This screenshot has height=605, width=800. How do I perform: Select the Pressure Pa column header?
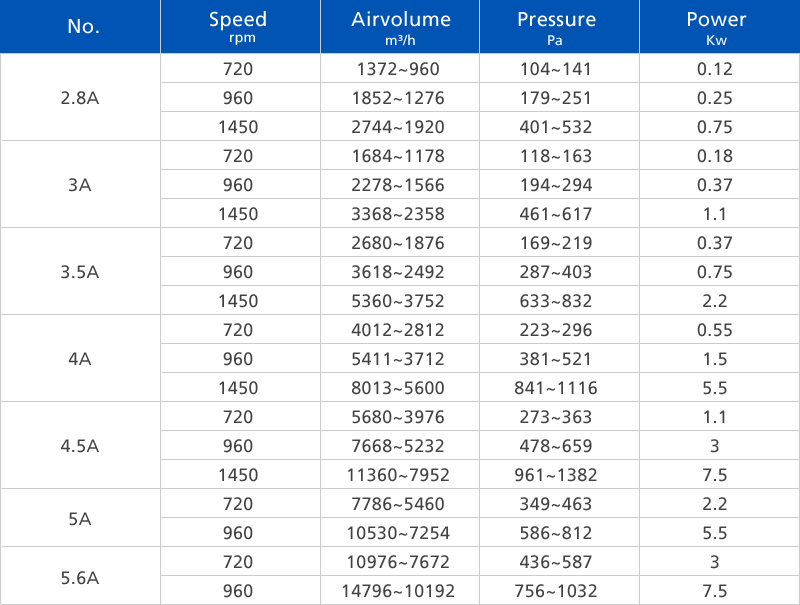[x=557, y=27]
